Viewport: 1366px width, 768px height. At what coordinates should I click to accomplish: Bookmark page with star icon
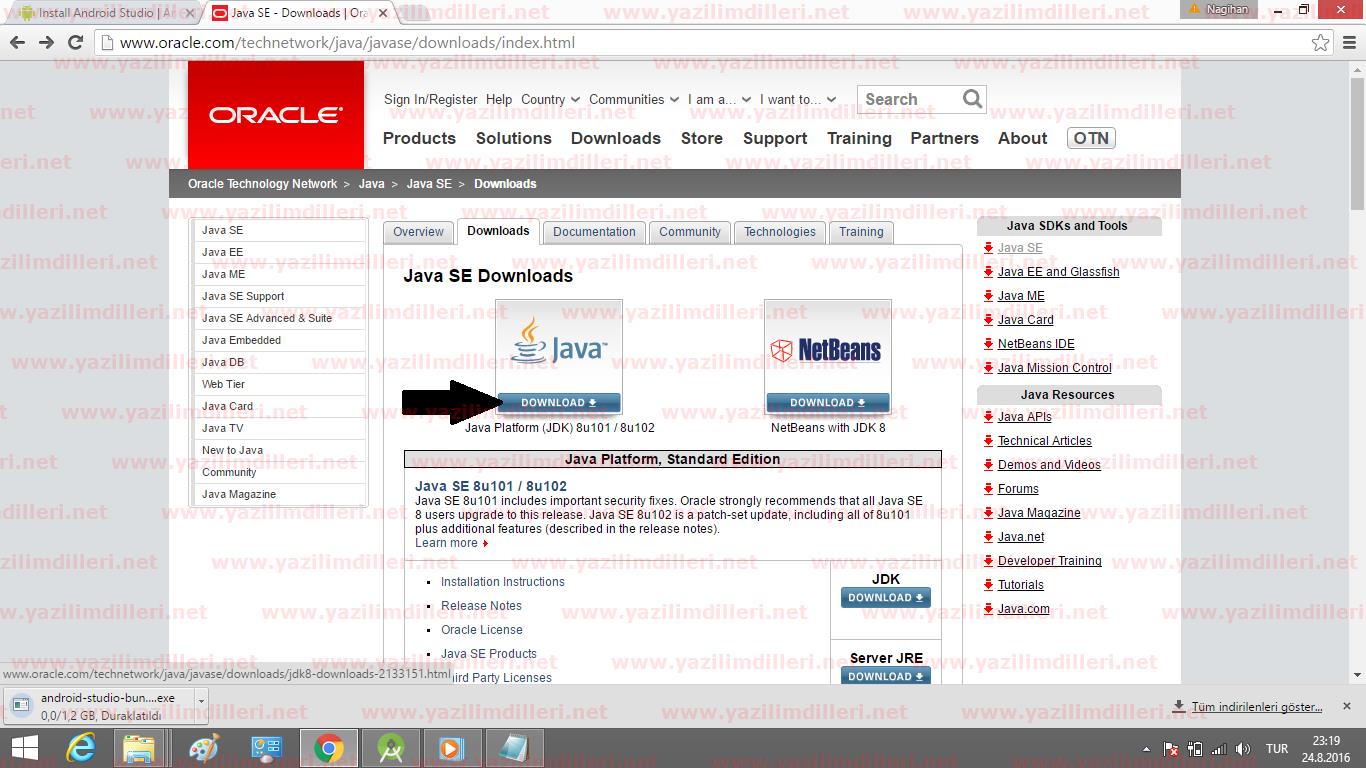pos(1321,43)
